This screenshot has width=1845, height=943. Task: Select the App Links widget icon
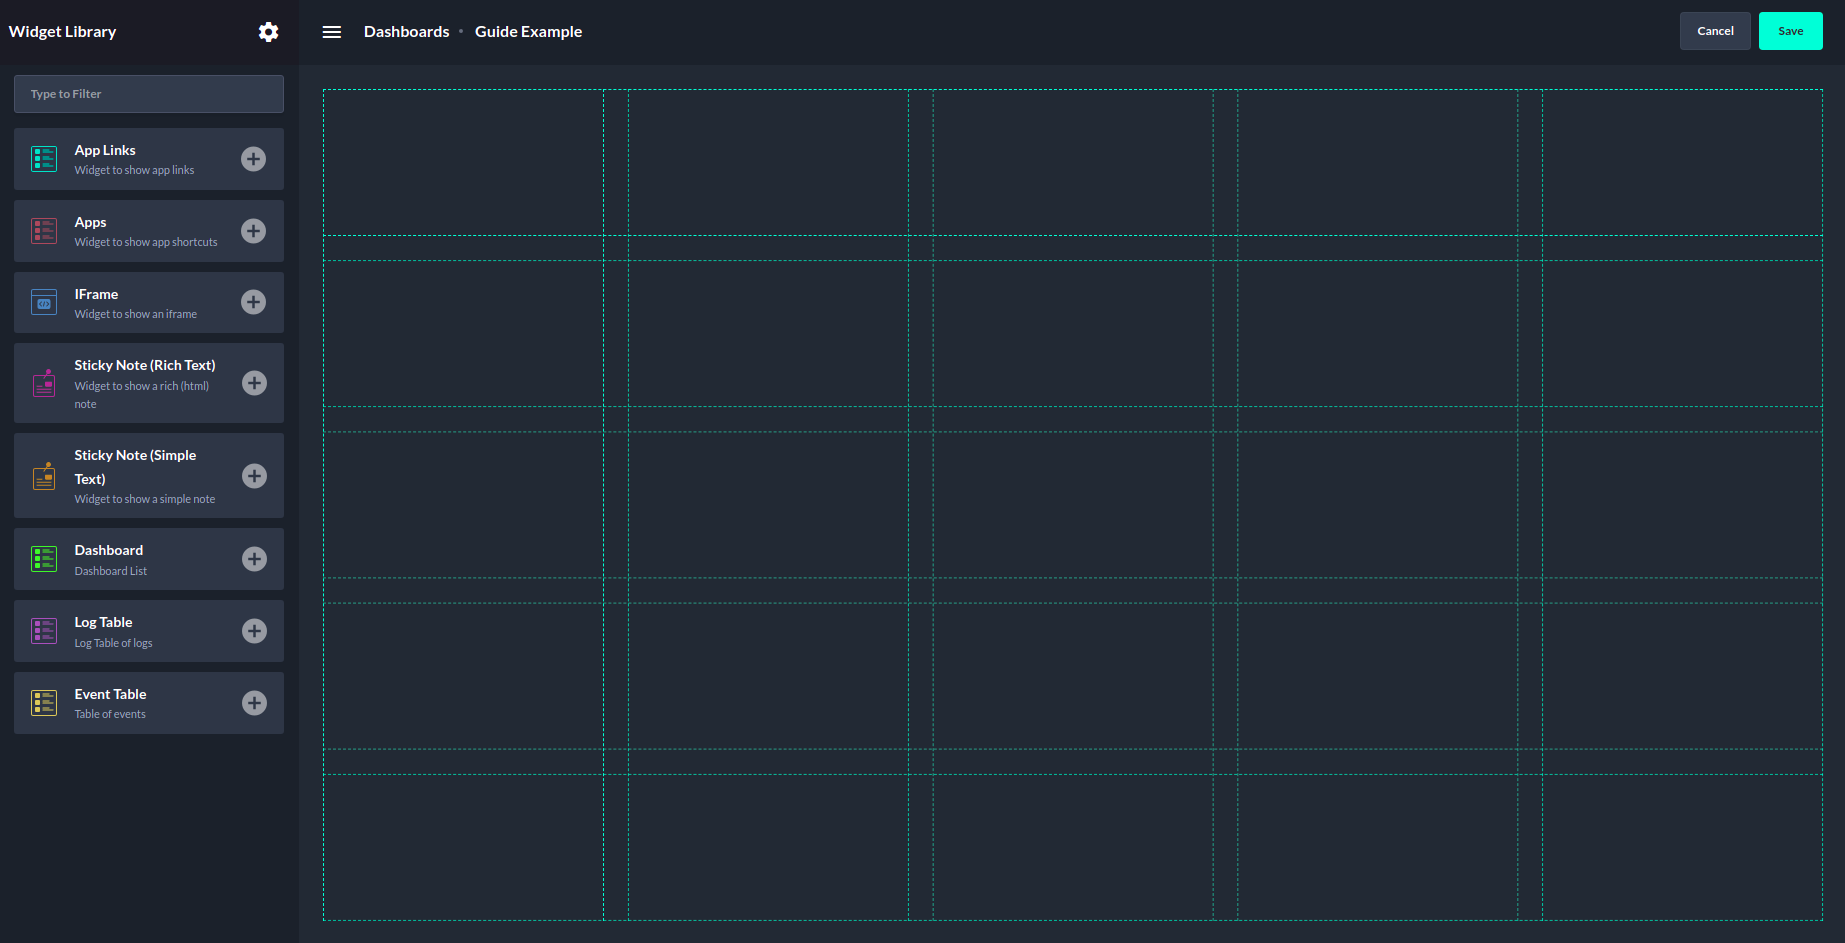(43, 158)
